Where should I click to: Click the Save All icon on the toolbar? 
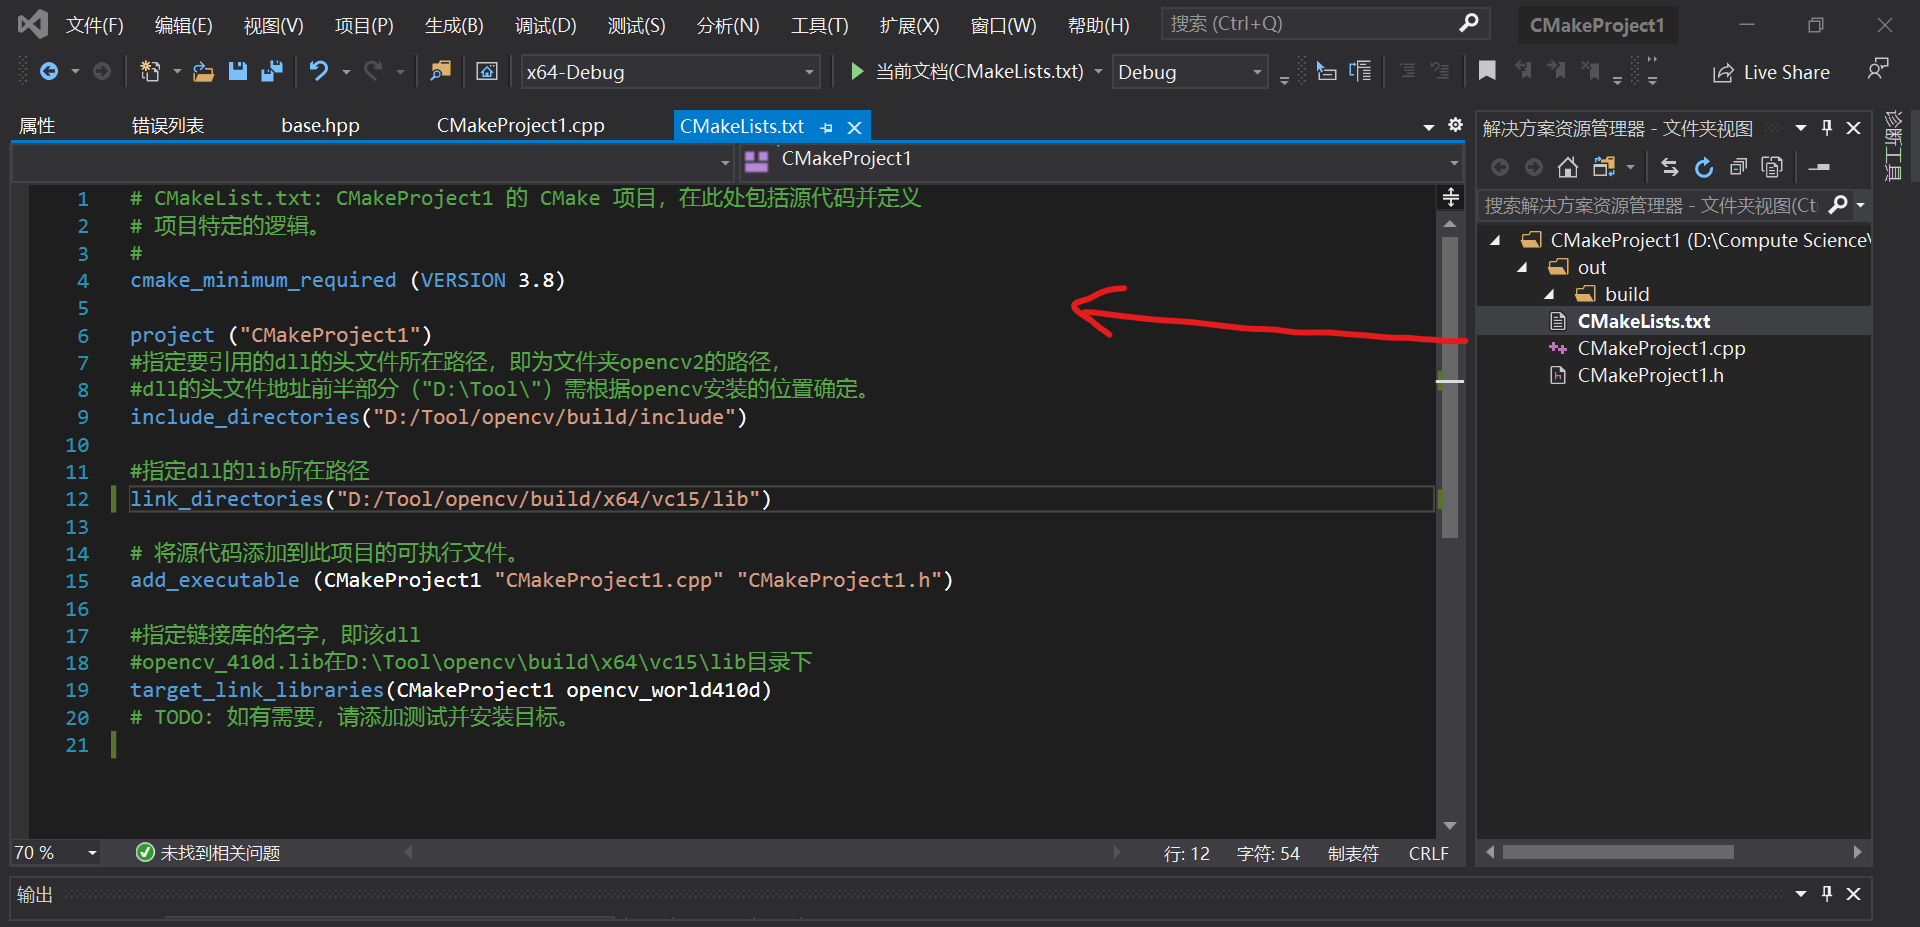tap(271, 71)
